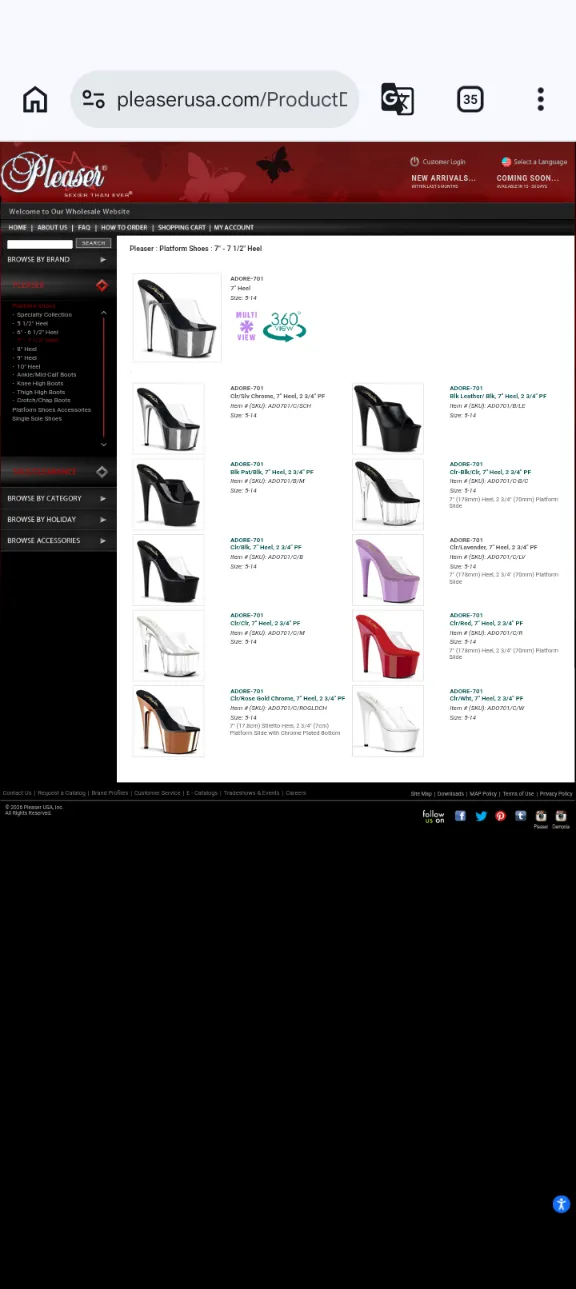The image size is (576, 1289).
Task: Select Ankle/Mid-Calf Boots category
Action: coord(46,375)
